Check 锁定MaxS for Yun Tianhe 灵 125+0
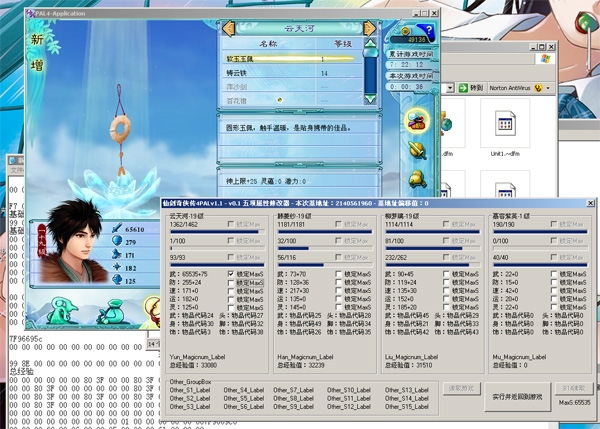Image resolution: width=600 pixels, height=429 pixels. pos(231,308)
